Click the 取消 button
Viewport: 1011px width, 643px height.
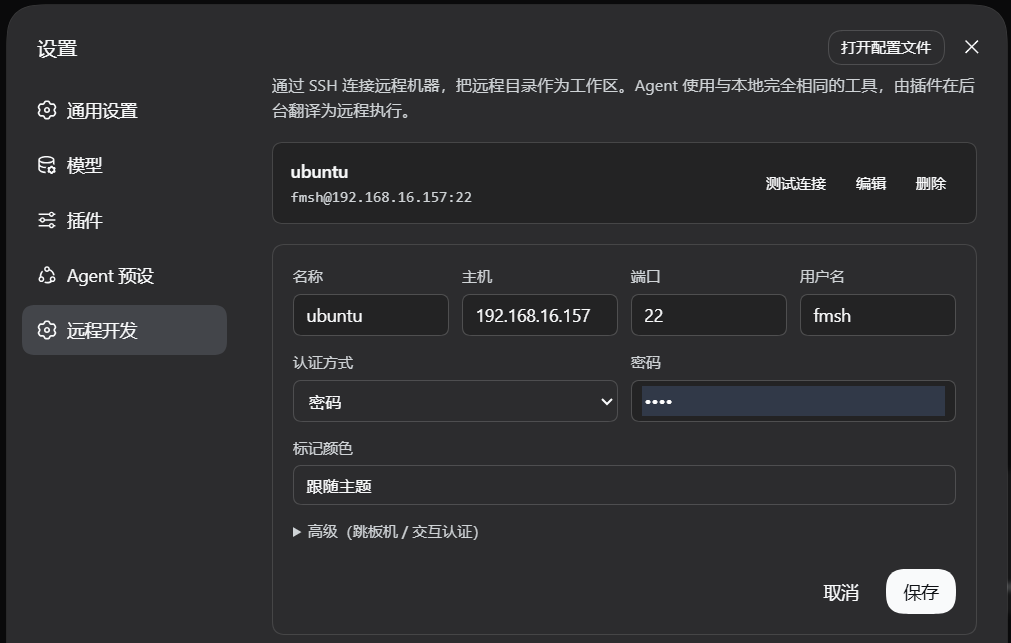(x=841, y=592)
